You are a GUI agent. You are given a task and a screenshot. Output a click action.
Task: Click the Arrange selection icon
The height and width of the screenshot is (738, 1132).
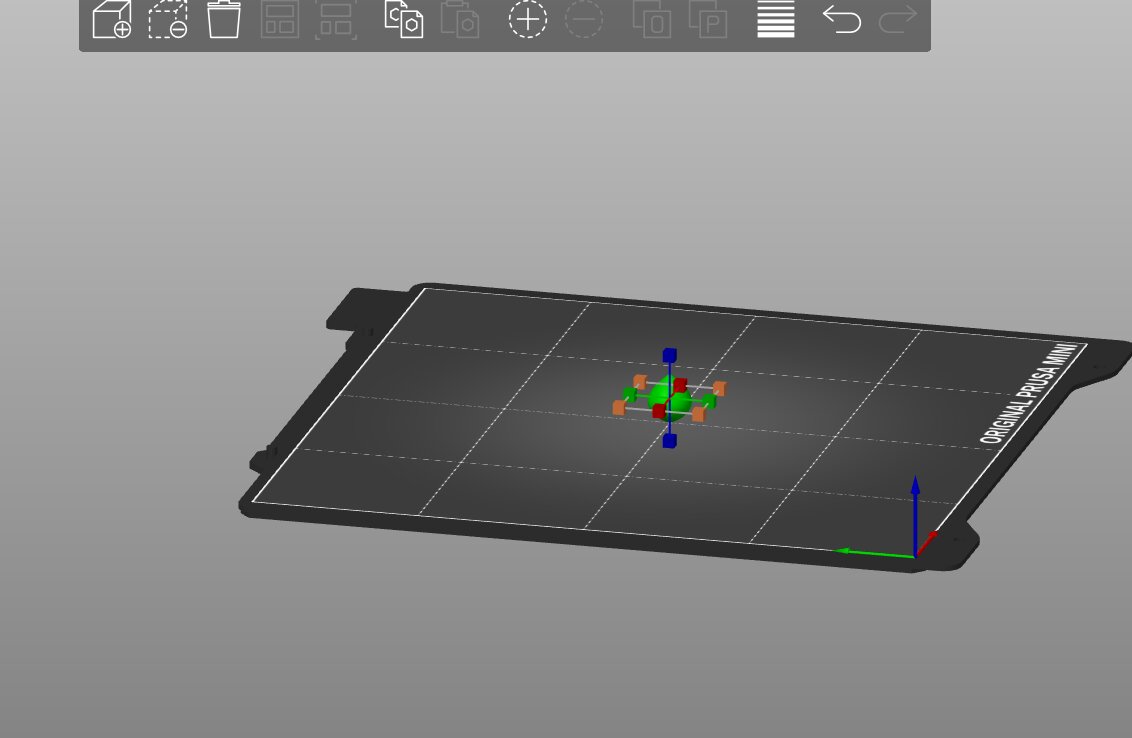coord(336,19)
